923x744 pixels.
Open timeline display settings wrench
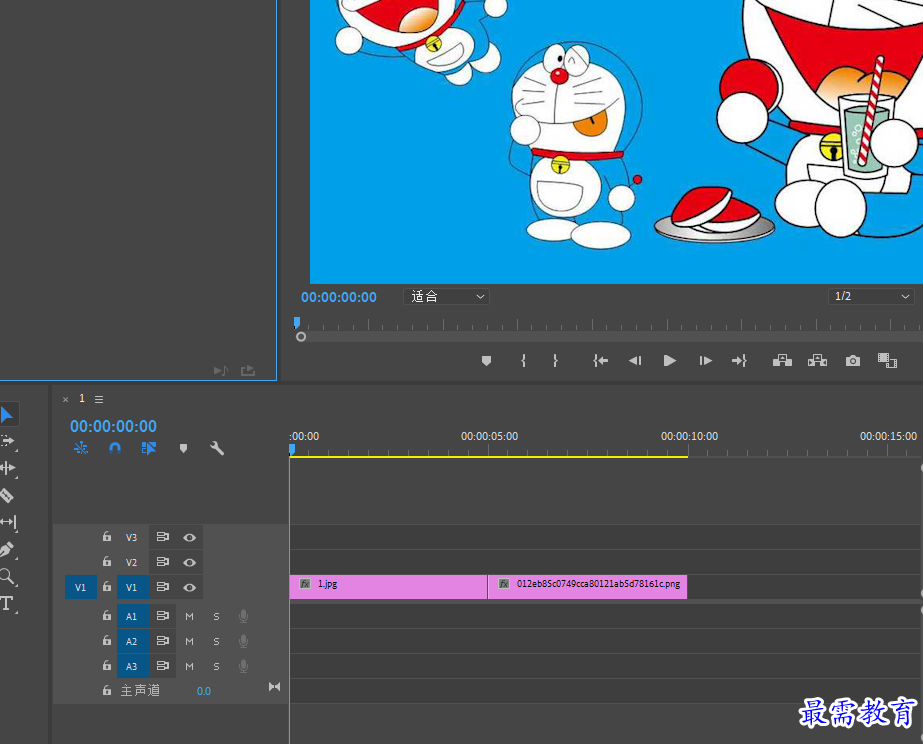coord(217,449)
